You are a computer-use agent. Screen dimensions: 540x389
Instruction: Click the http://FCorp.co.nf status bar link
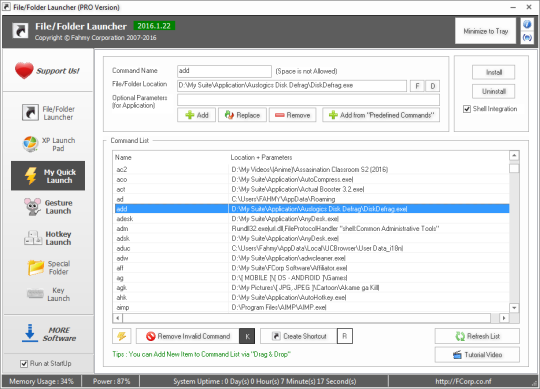(463, 381)
